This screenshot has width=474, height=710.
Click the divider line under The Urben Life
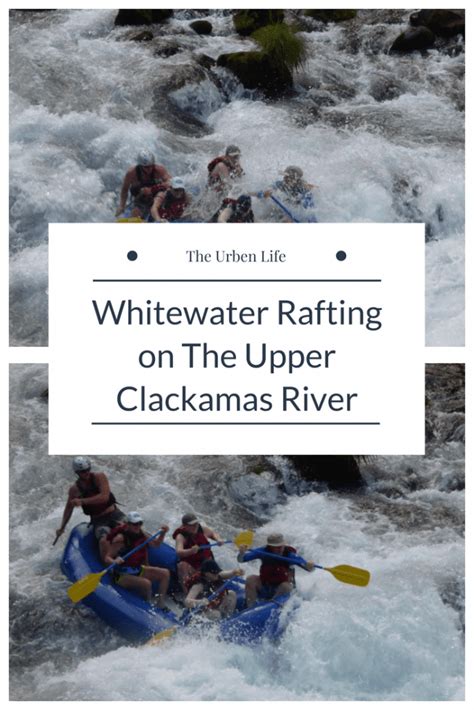pos(237,280)
